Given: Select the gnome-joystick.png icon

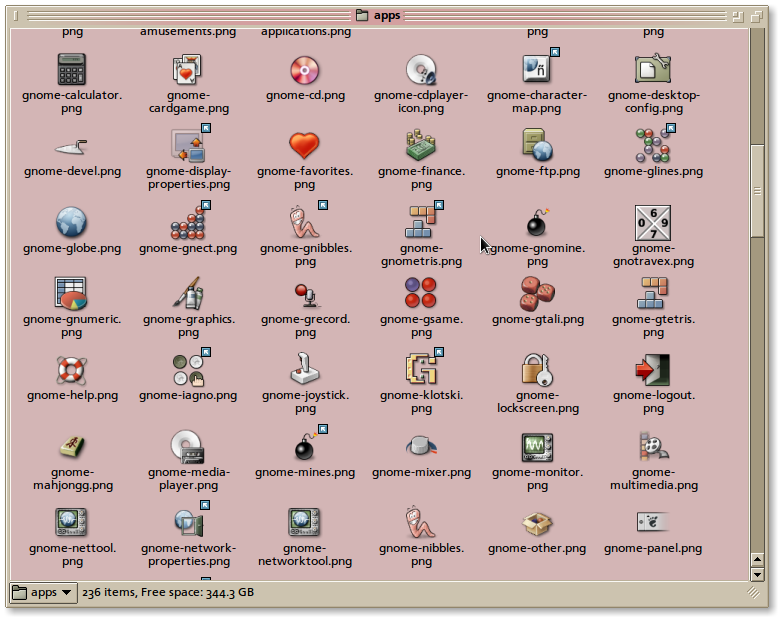Looking at the screenshot, I should pyautogui.click(x=305, y=370).
